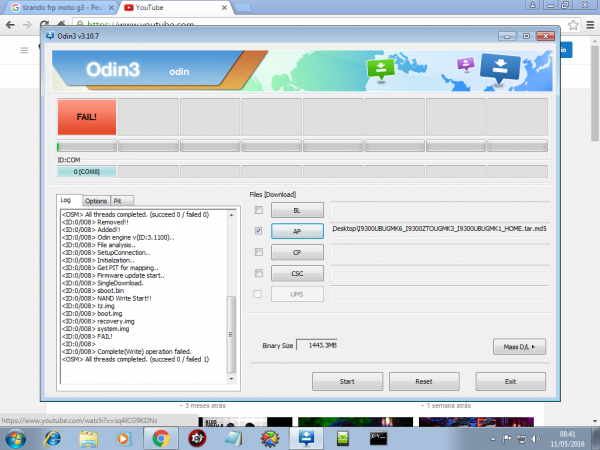
Task: Click the CSC file browse button
Action: (297, 273)
